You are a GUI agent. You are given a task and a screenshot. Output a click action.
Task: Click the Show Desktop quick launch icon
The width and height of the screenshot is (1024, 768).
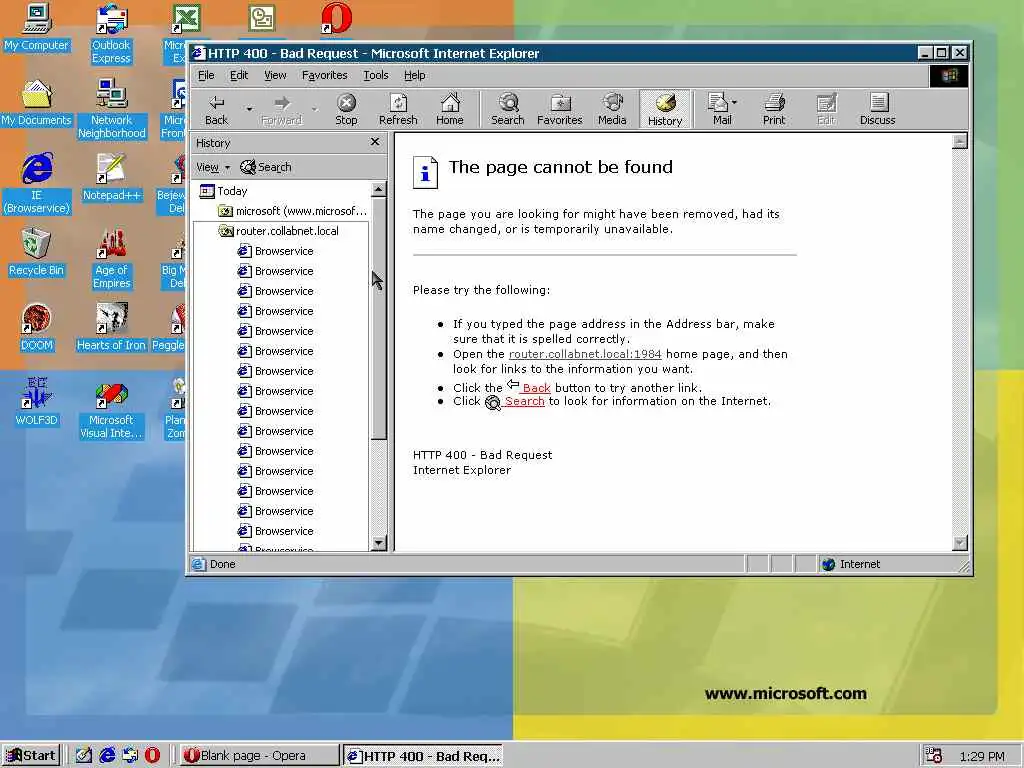click(84, 756)
